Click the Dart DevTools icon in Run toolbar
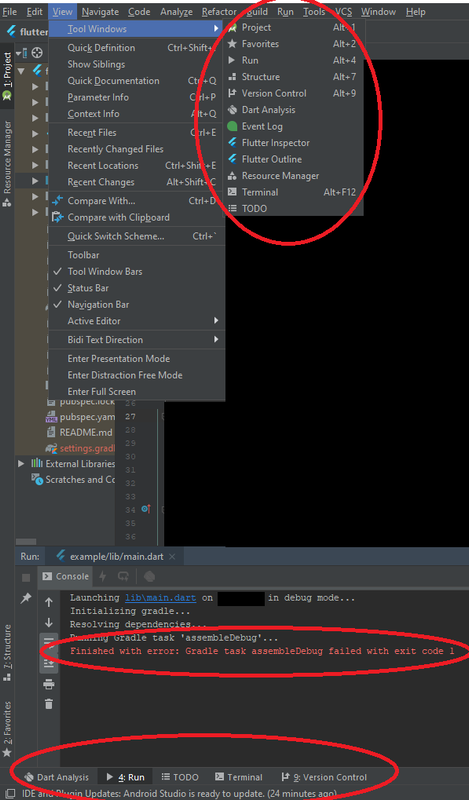 coord(149,577)
